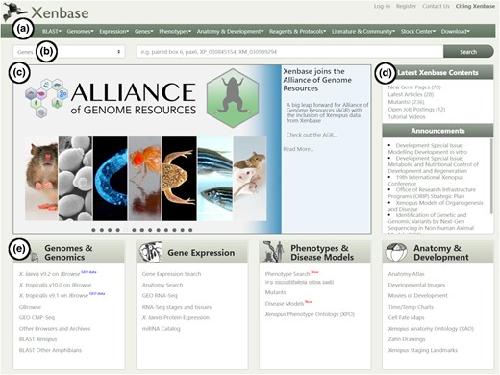Click the green hexagon frog icon
The image size is (500, 375).
point(233,98)
